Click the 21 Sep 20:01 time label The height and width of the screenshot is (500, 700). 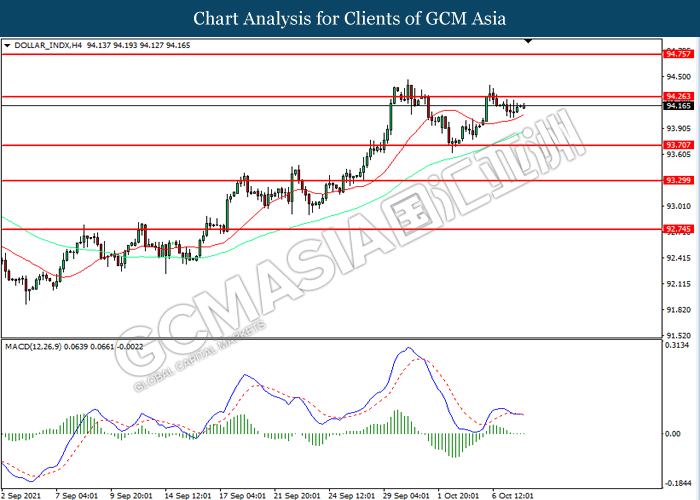(297, 496)
